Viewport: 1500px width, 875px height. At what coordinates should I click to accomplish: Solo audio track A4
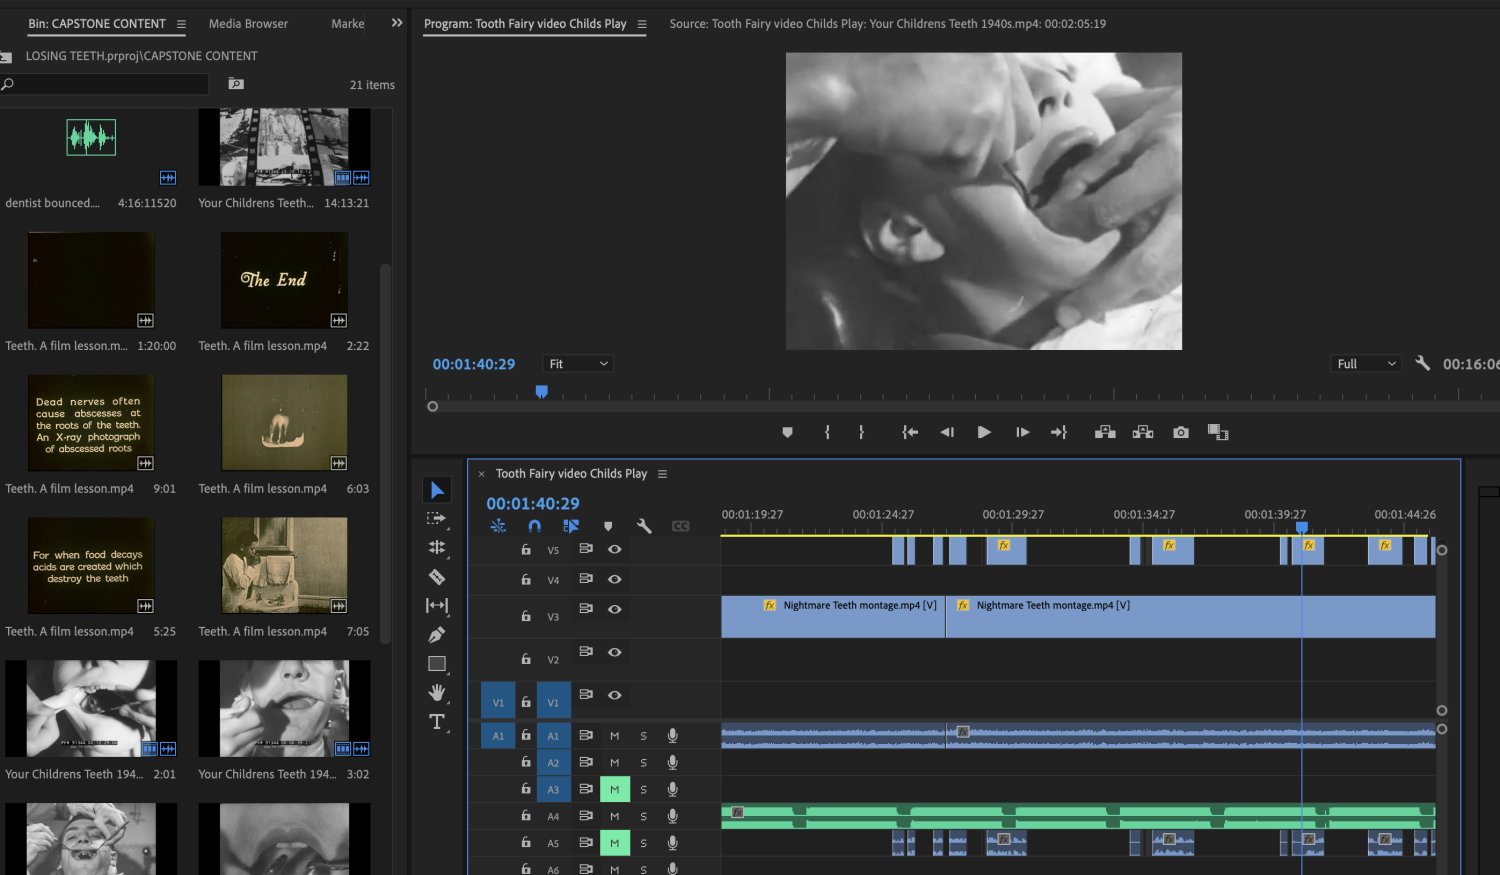(643, 817)
